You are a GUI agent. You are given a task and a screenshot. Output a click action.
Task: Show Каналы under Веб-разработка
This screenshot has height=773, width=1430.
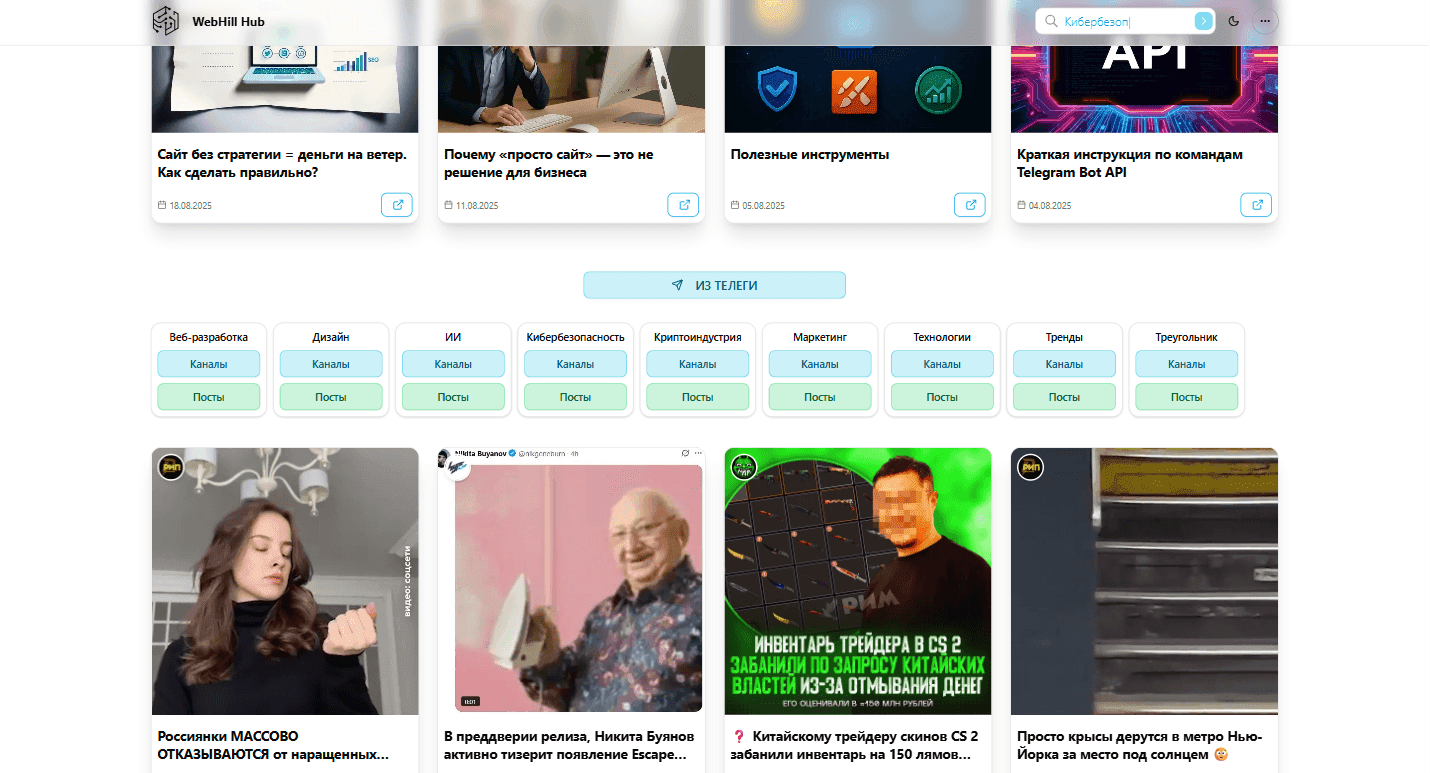point(209,364)
